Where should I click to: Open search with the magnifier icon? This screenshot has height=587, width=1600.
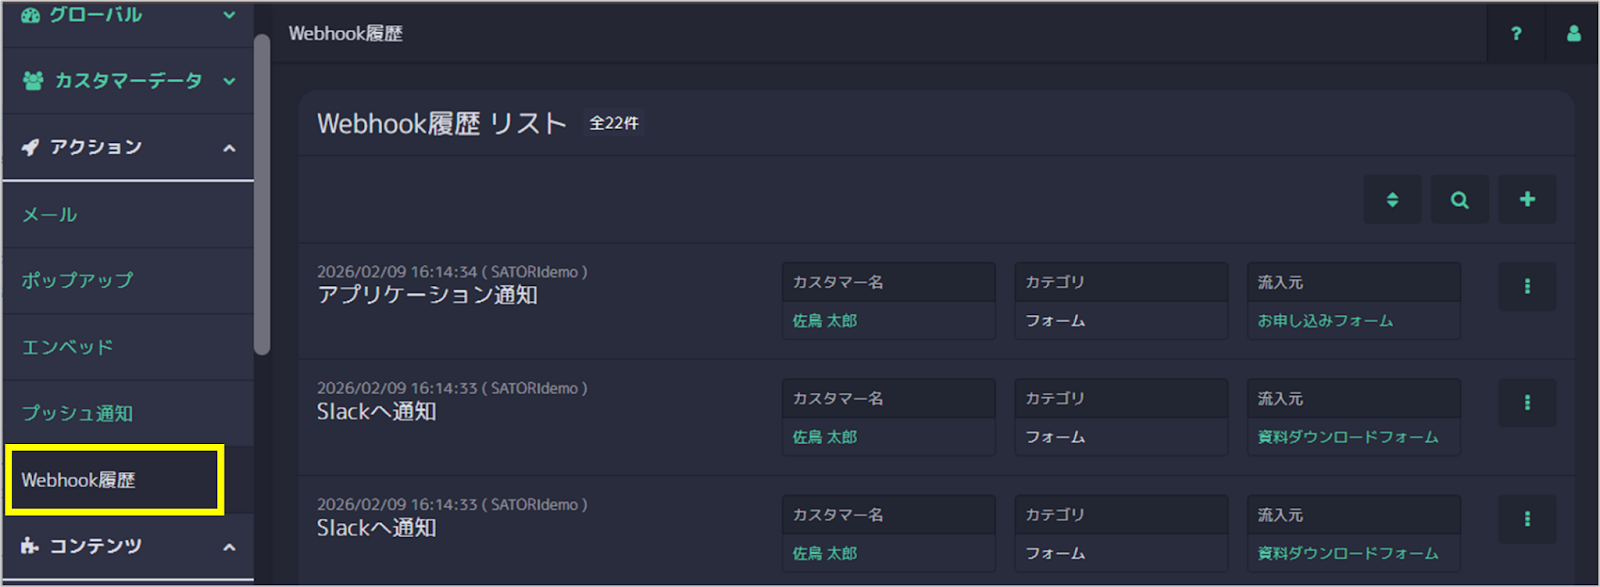[x=1459, y=200]
